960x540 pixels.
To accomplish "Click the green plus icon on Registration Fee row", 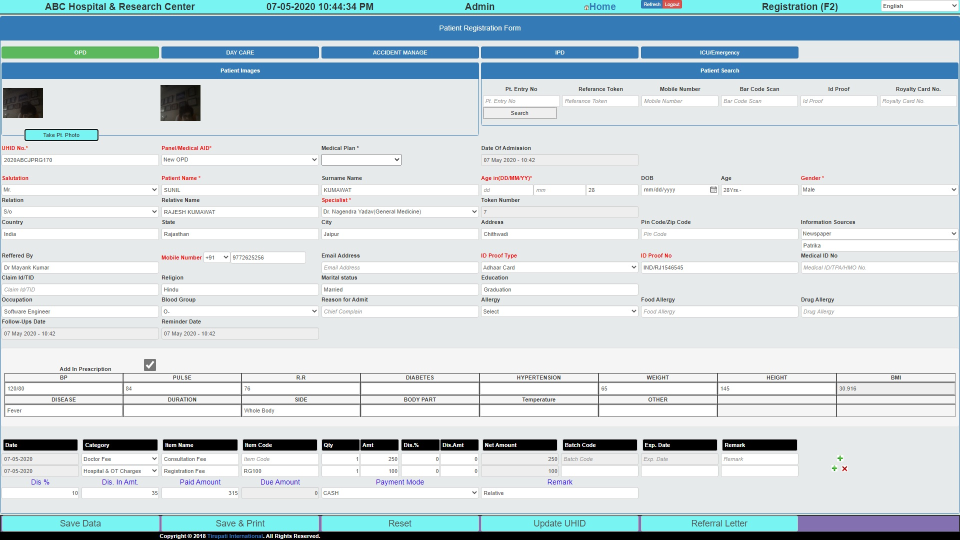I will pyautogui.click(x=834, y=468).
